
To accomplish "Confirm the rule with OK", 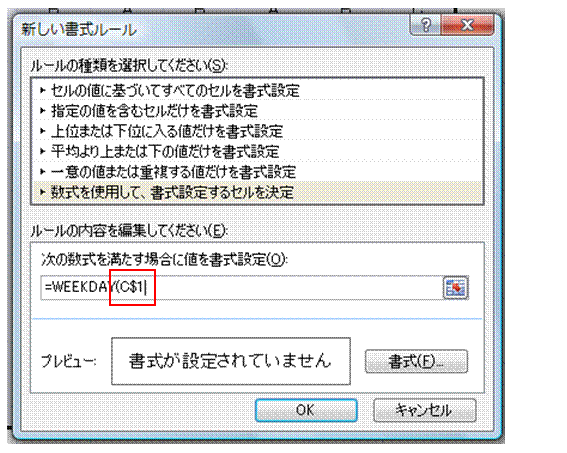I will tap(306, 410).
